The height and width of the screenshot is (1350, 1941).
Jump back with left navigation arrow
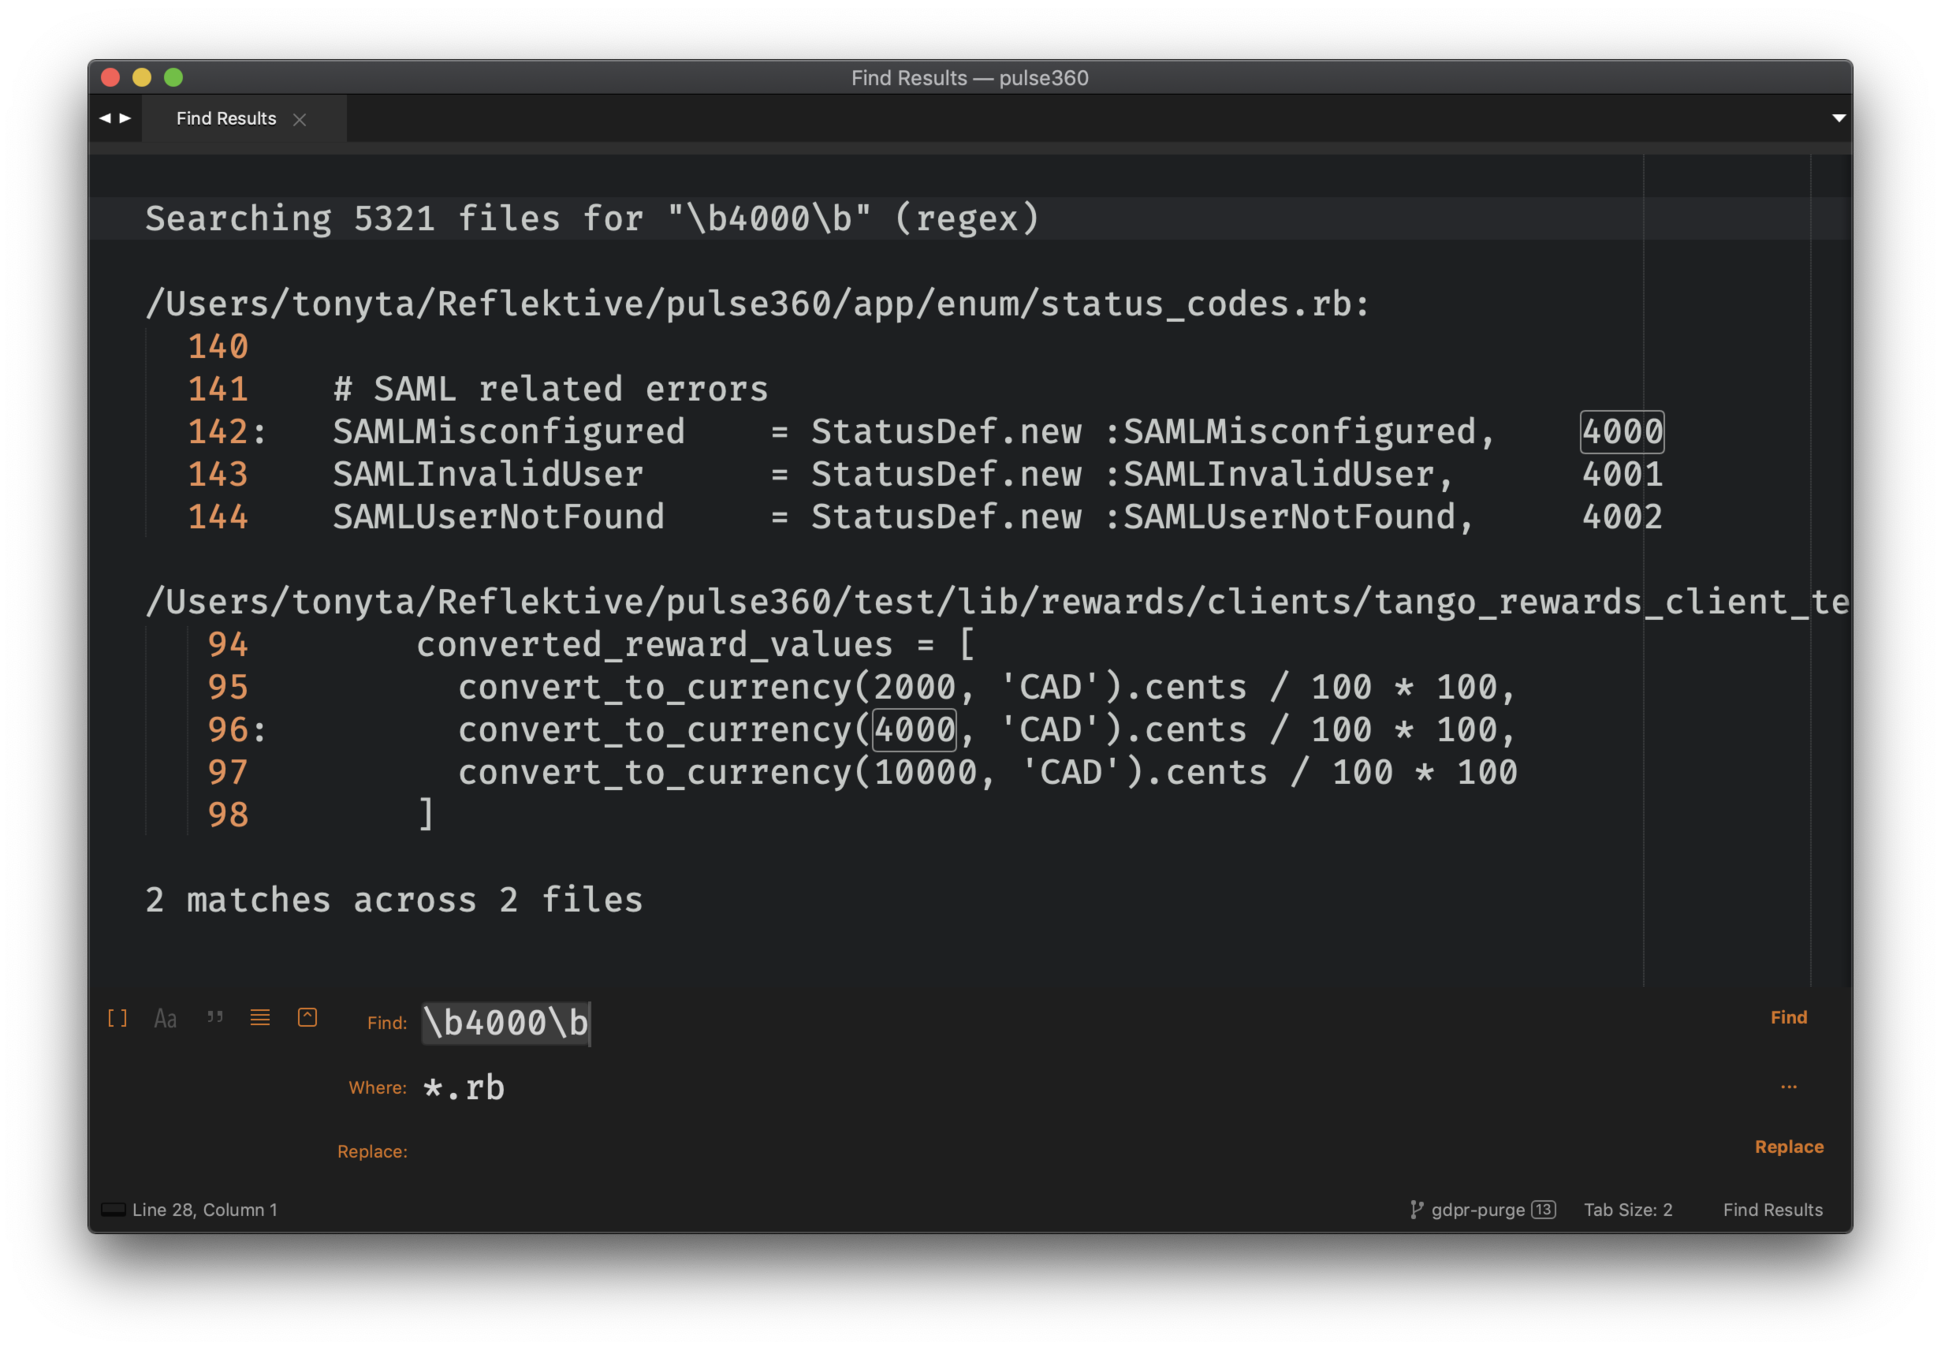pyautogui.click(x=104, y=118)
